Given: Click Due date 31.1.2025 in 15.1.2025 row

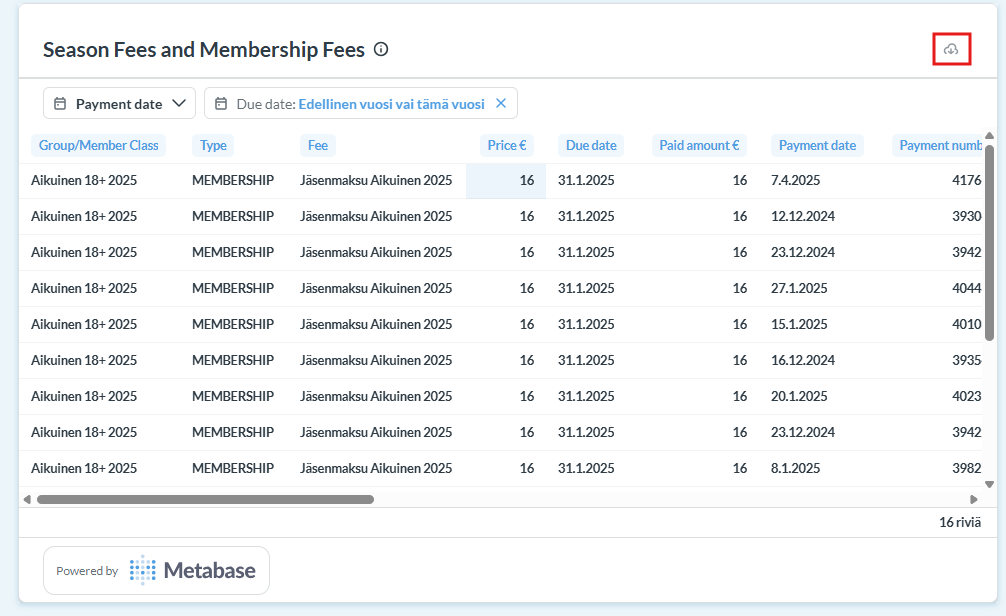Looking at the screenshot, I should click(x=586, y=324).
